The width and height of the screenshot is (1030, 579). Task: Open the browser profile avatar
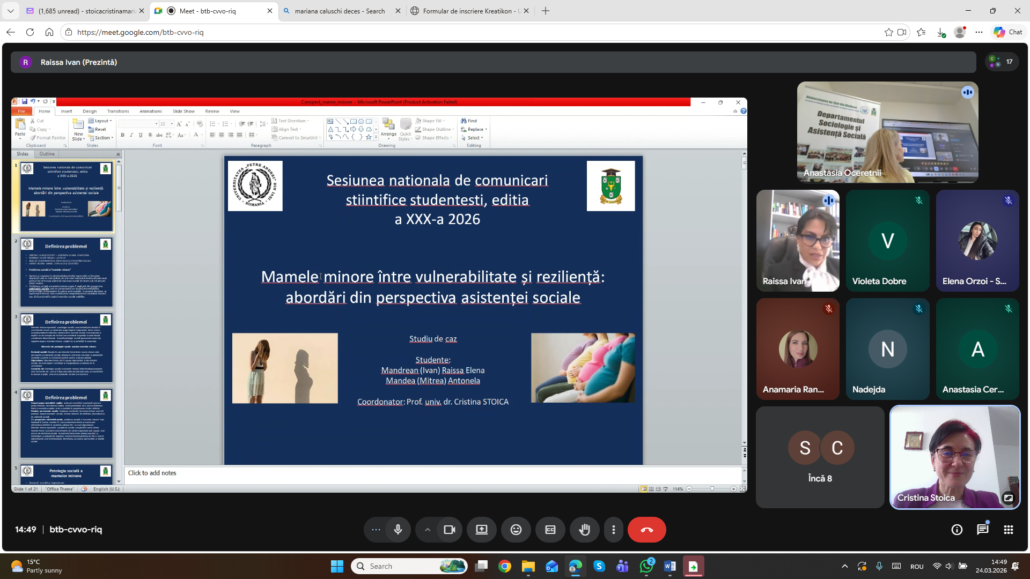click(x=960, y=32)
